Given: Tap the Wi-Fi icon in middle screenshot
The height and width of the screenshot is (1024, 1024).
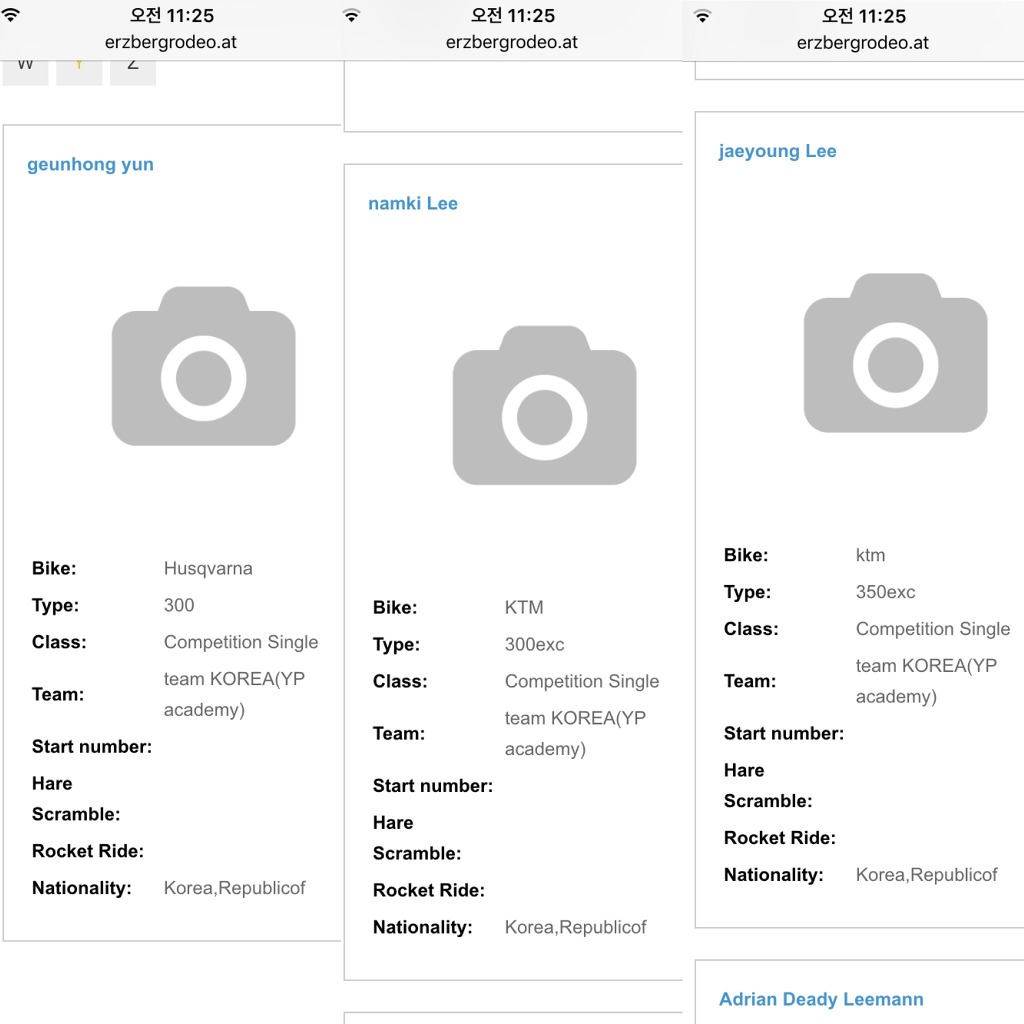Looking at the screenshot, I should click(x=351, y=15).
